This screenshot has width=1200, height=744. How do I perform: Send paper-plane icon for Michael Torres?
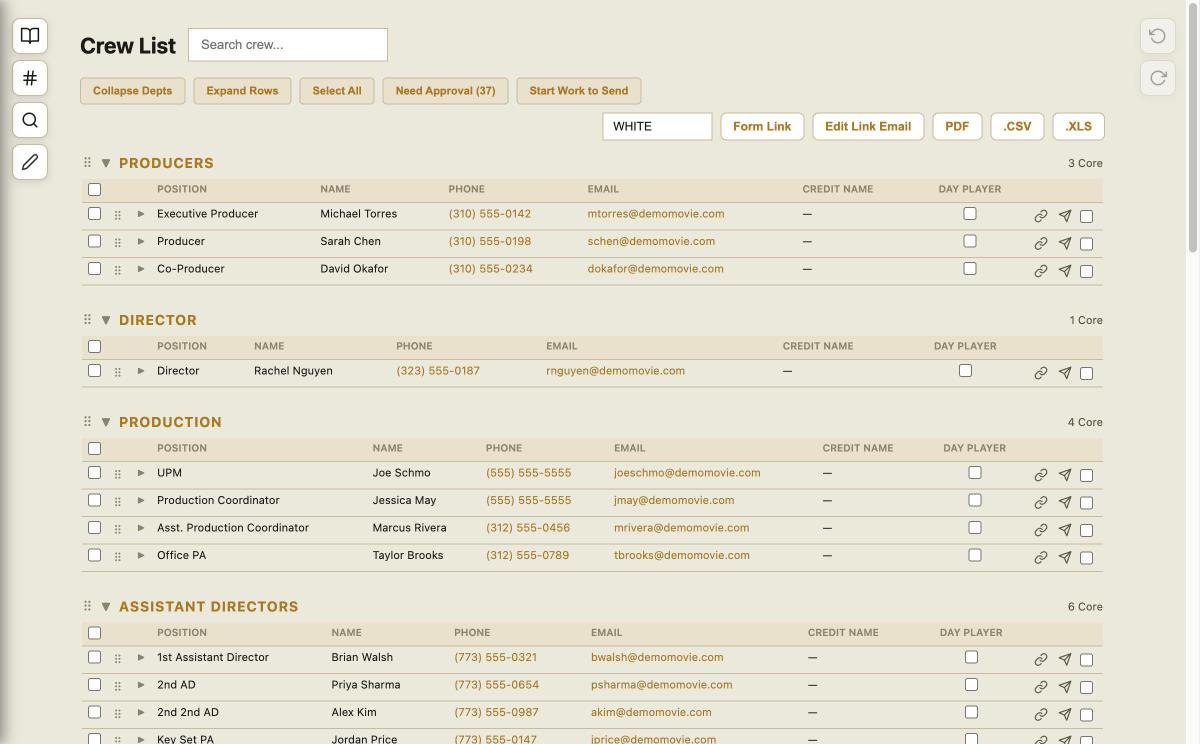(1065, 216)
